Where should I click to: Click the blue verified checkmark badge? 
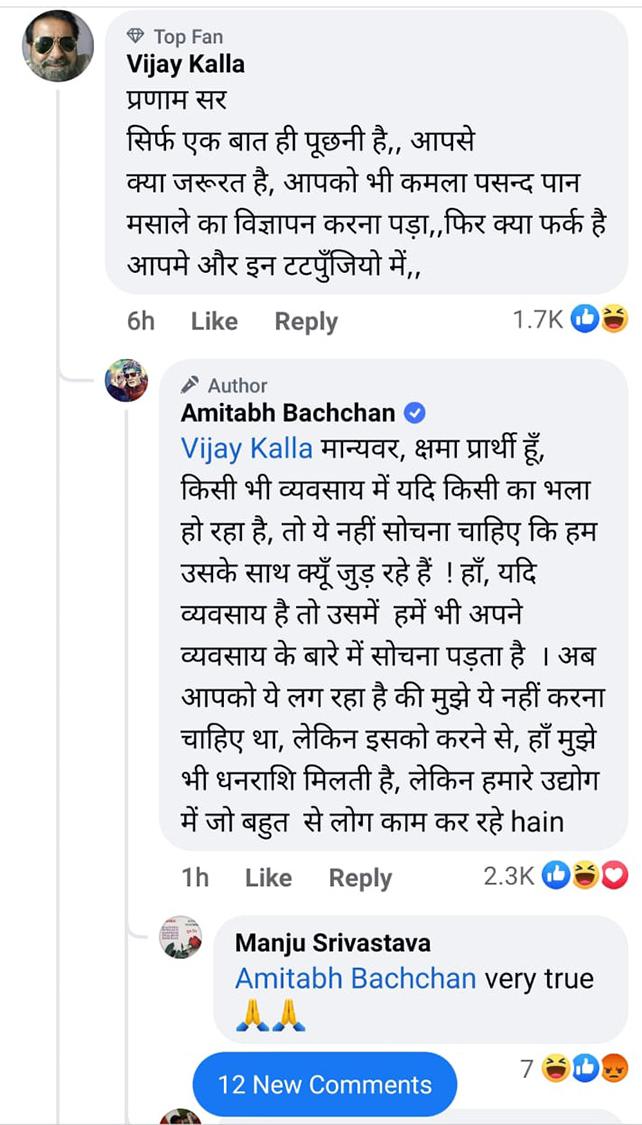[x=414, y=413]
